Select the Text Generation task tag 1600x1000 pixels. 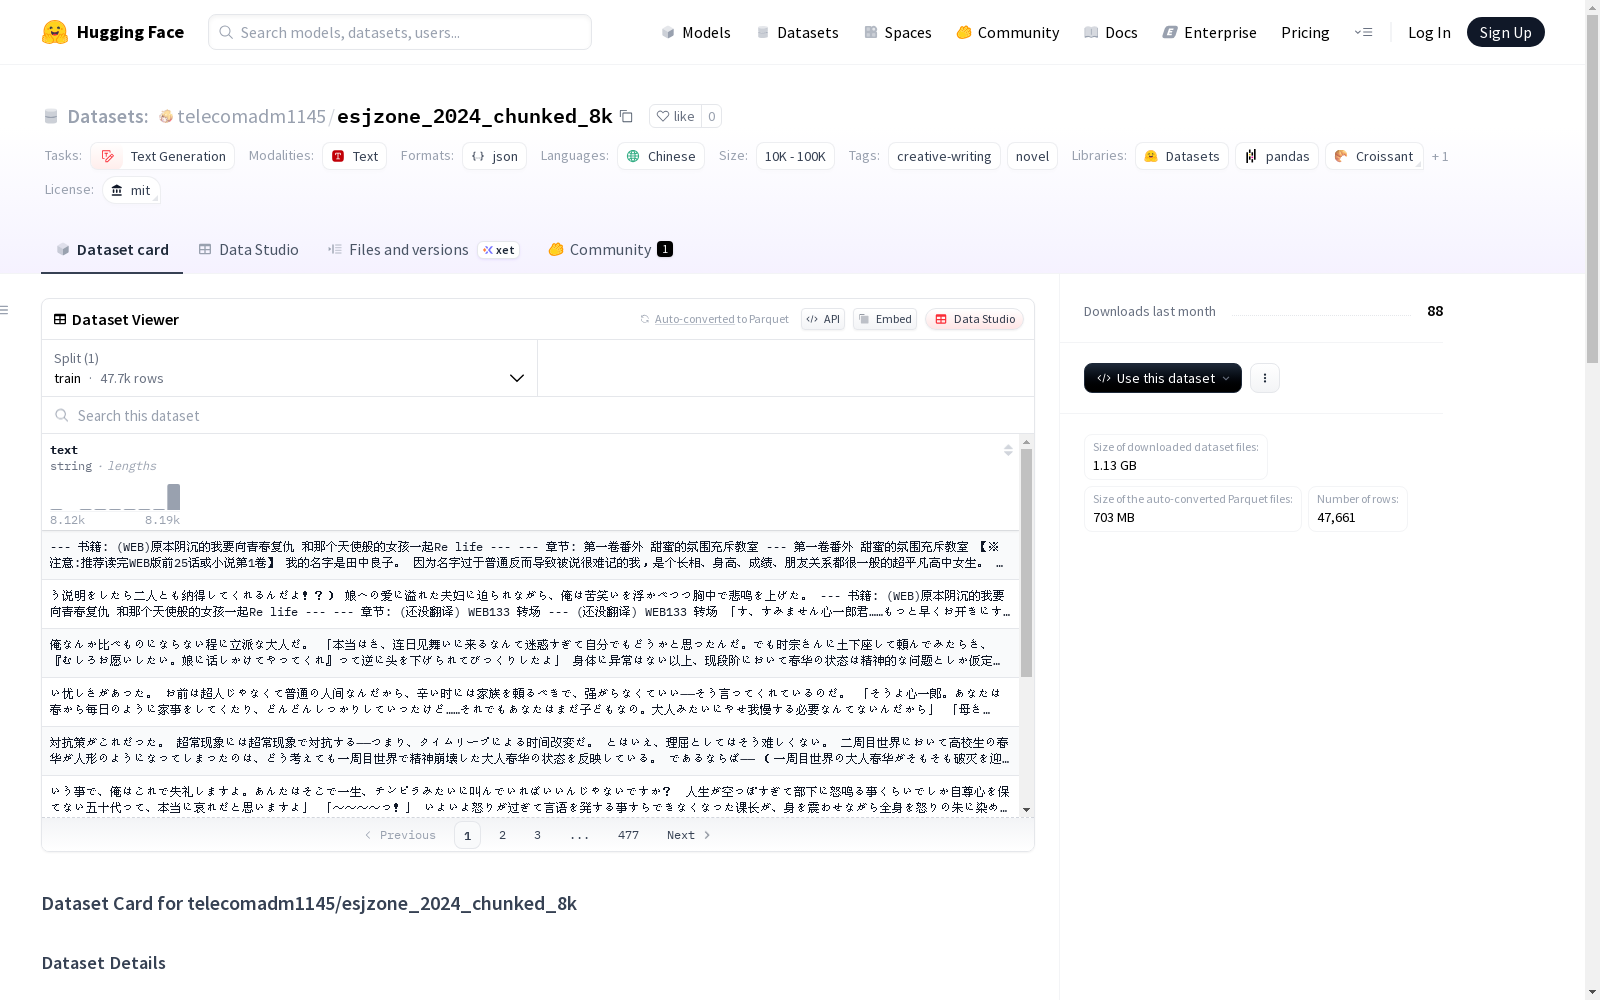(x=163, y=156)
